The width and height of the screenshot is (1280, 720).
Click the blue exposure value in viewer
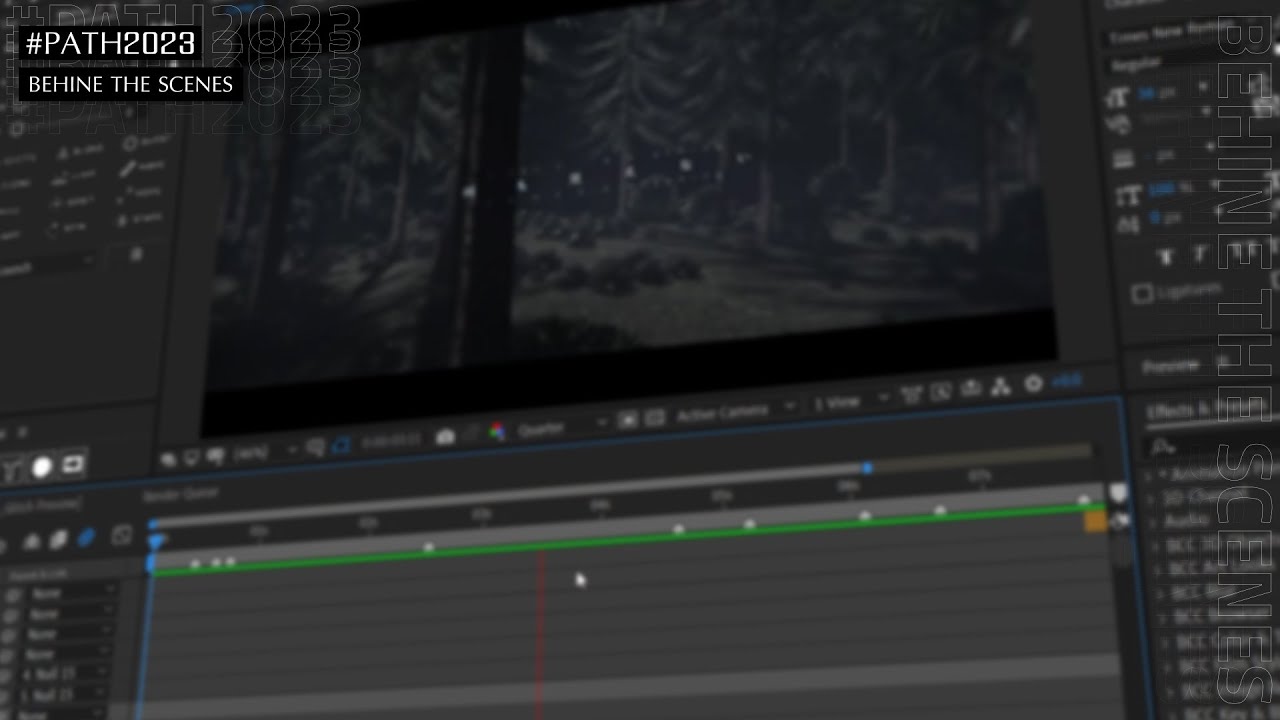1067,379
